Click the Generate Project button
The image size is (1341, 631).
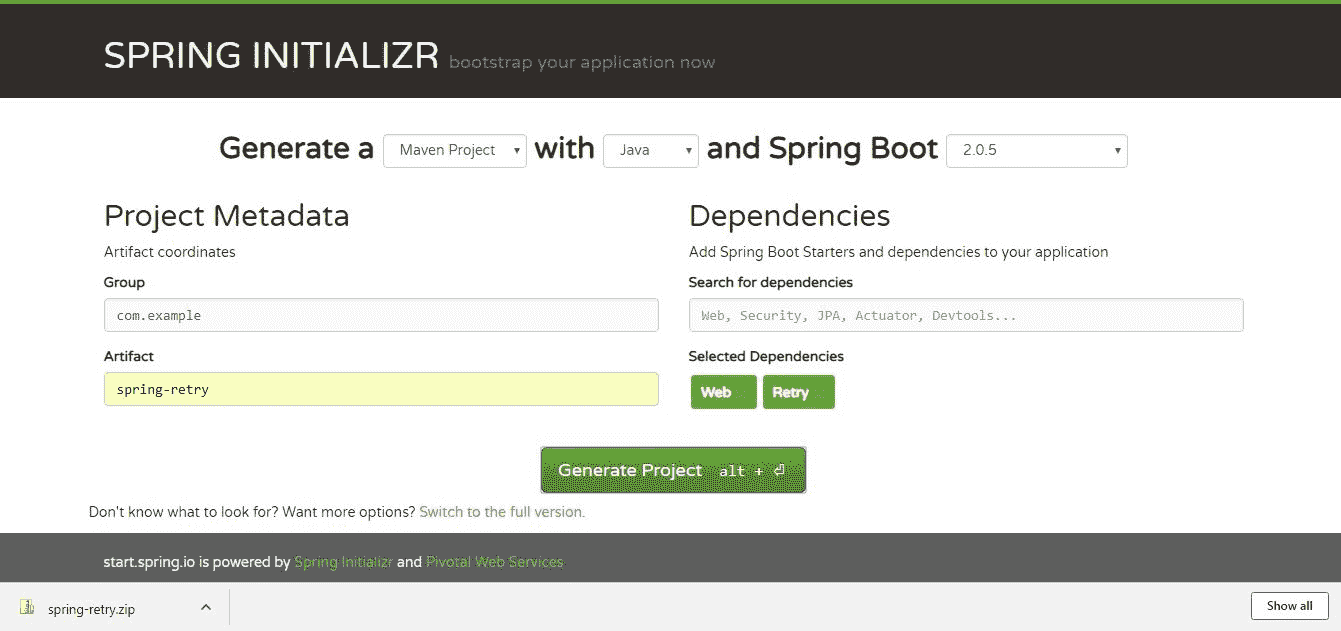[x=673, y=470]
